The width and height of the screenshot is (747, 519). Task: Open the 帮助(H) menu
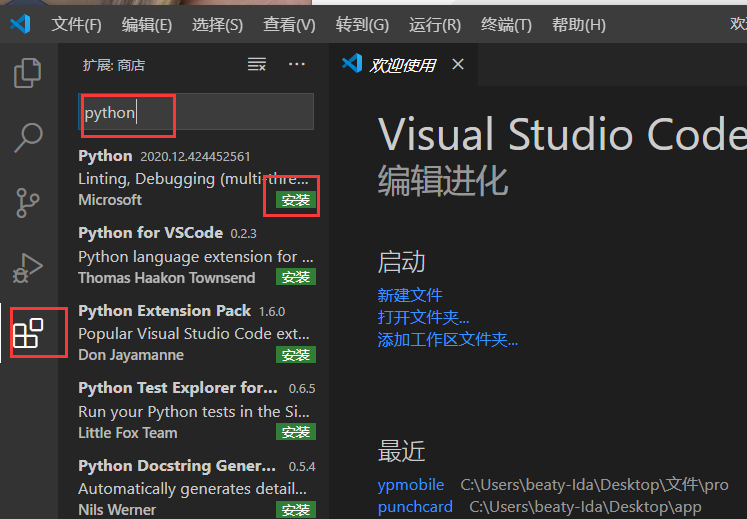[579, 24]
